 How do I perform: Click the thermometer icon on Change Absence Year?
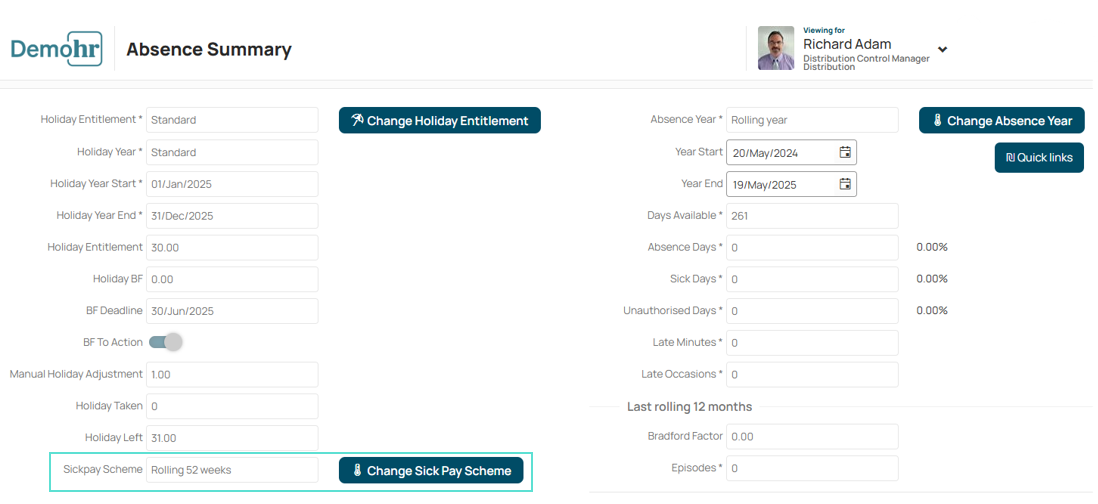click(937, 120)
